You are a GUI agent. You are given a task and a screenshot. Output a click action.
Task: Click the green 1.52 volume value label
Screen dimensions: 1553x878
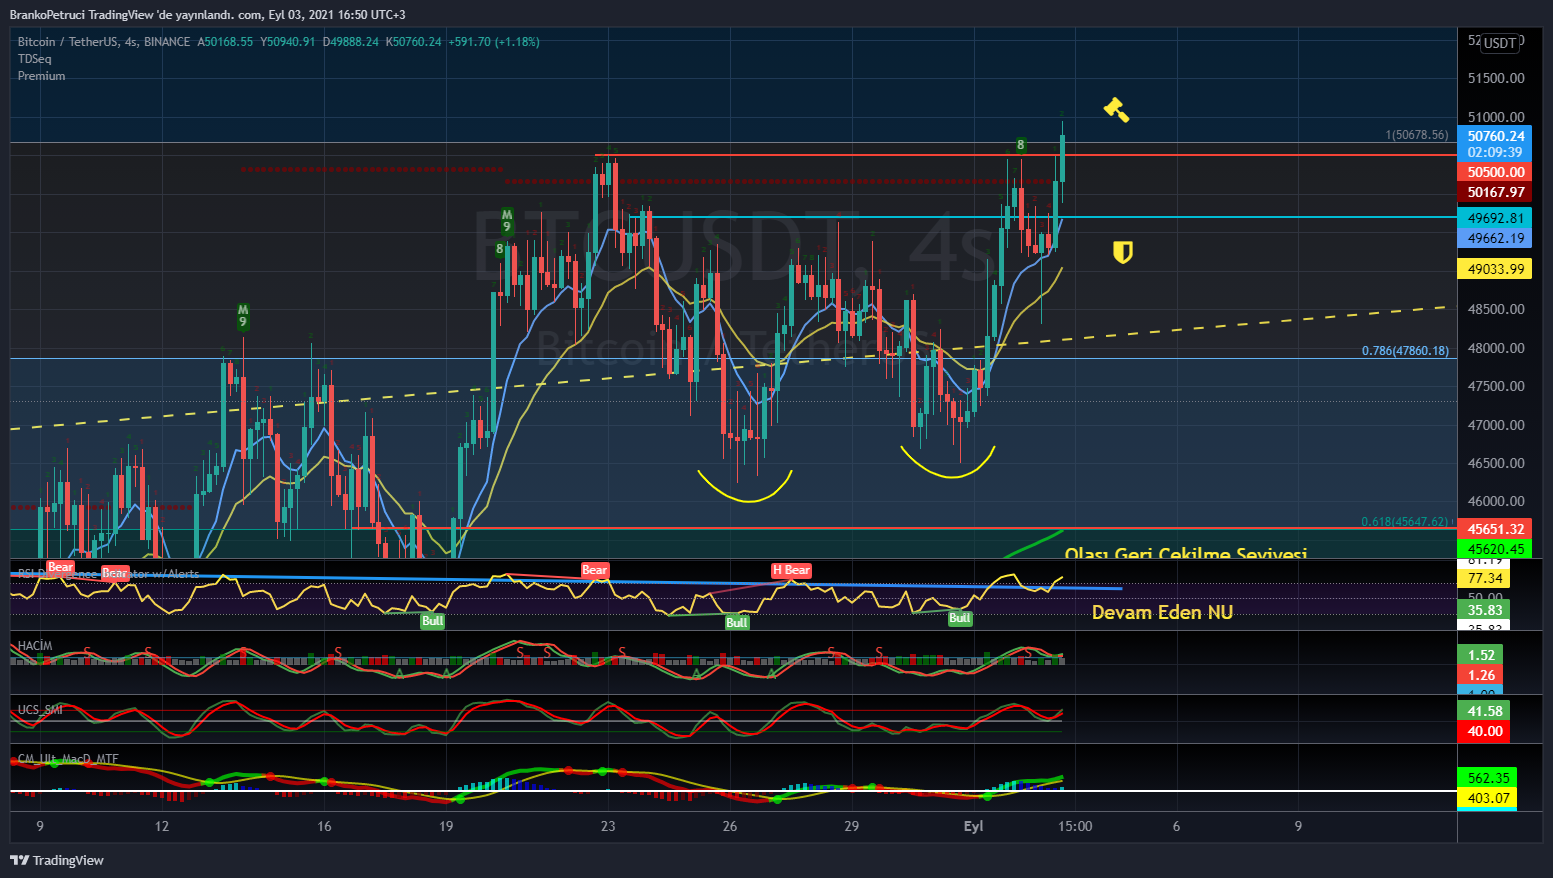(x=1481, y=655)
